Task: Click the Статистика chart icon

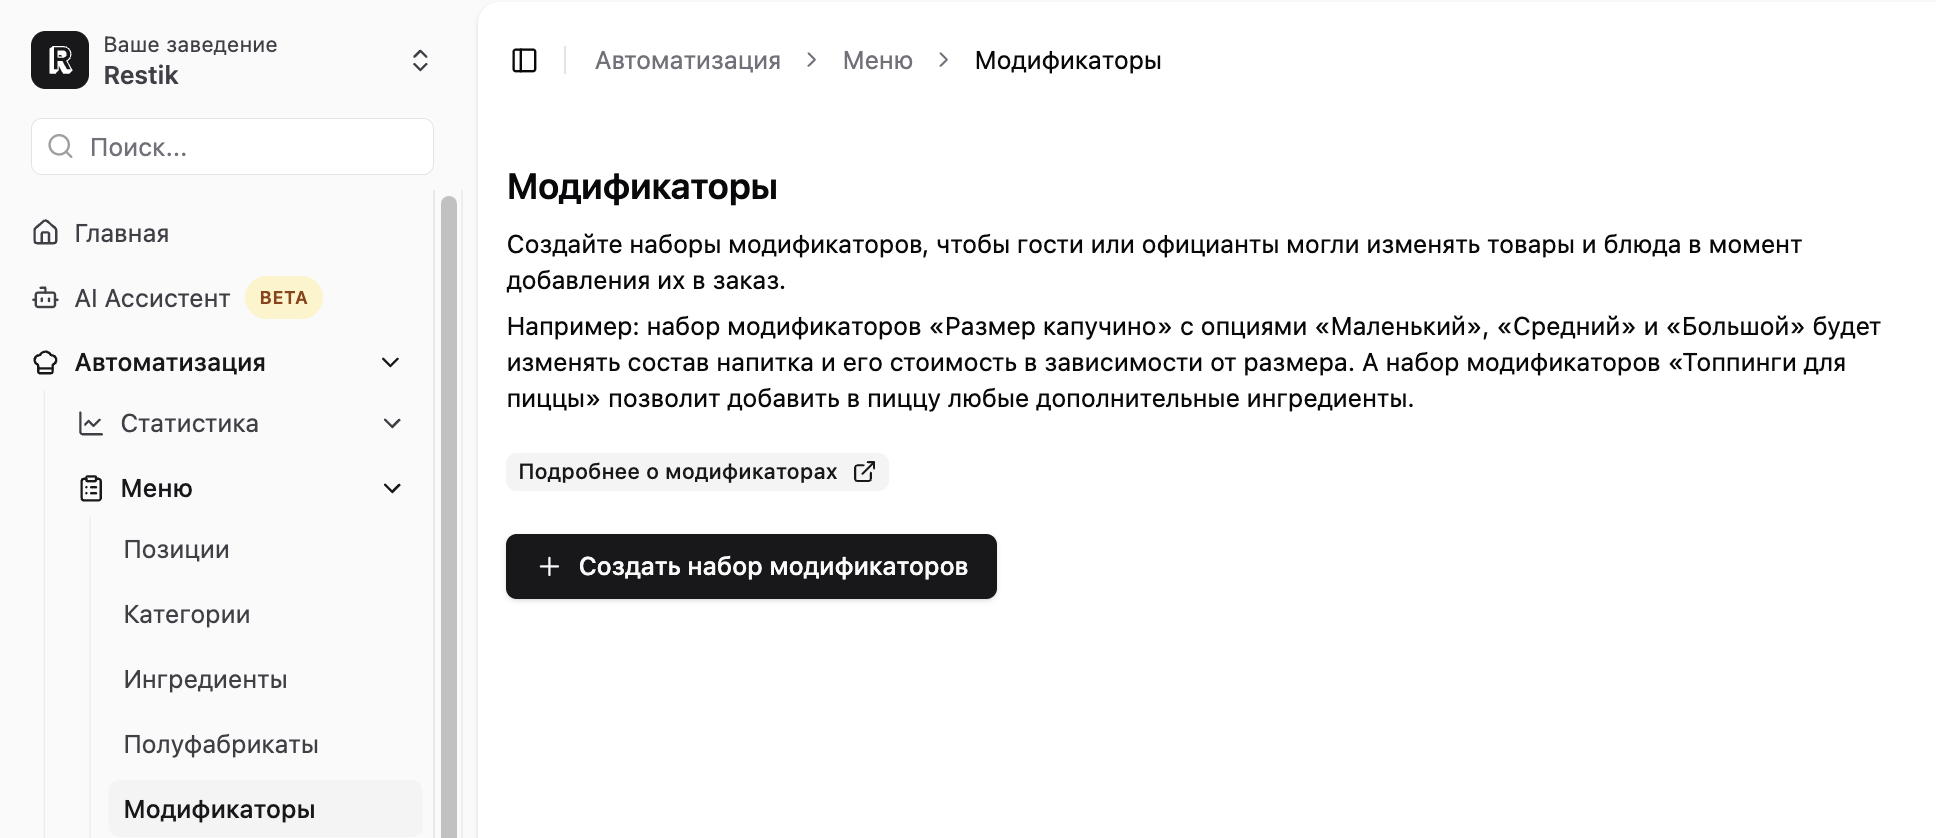Action: coord(91,424)
